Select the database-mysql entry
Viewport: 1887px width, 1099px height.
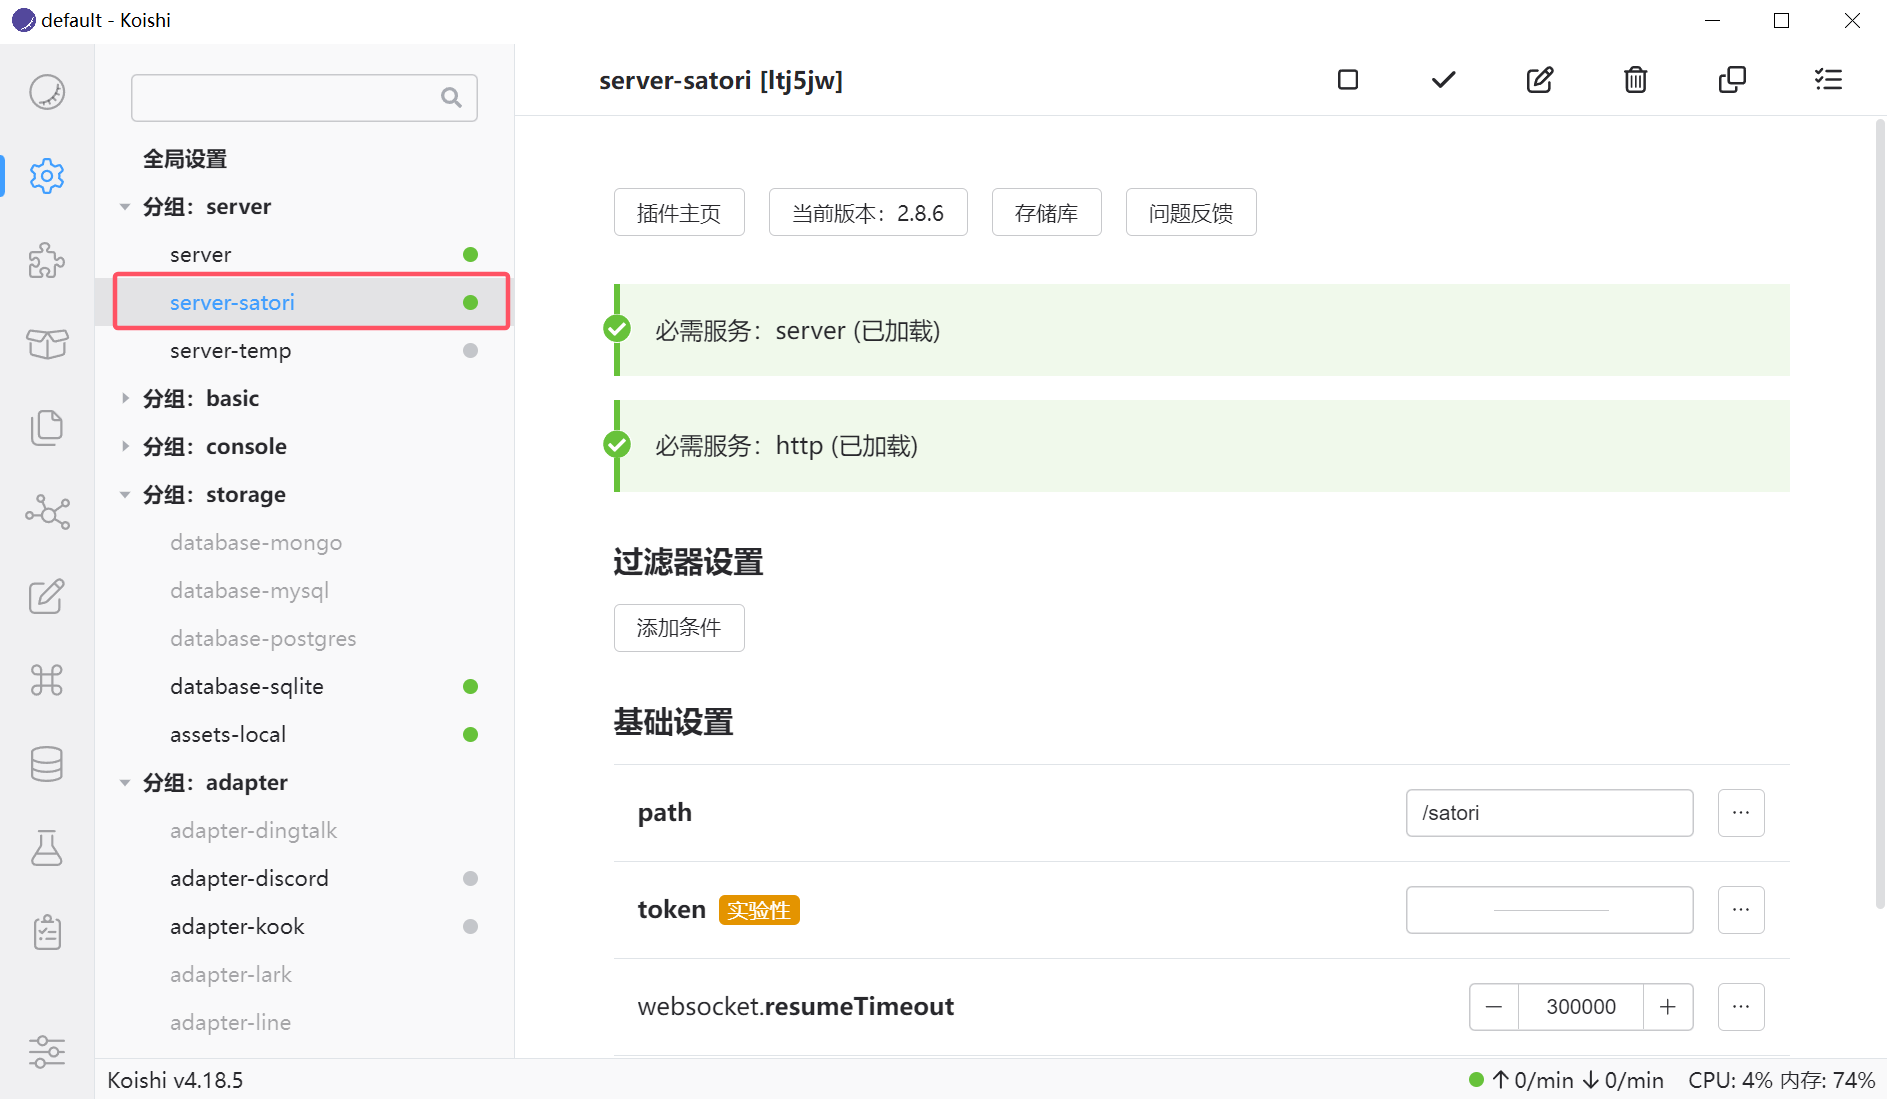(x=304, y=591)
